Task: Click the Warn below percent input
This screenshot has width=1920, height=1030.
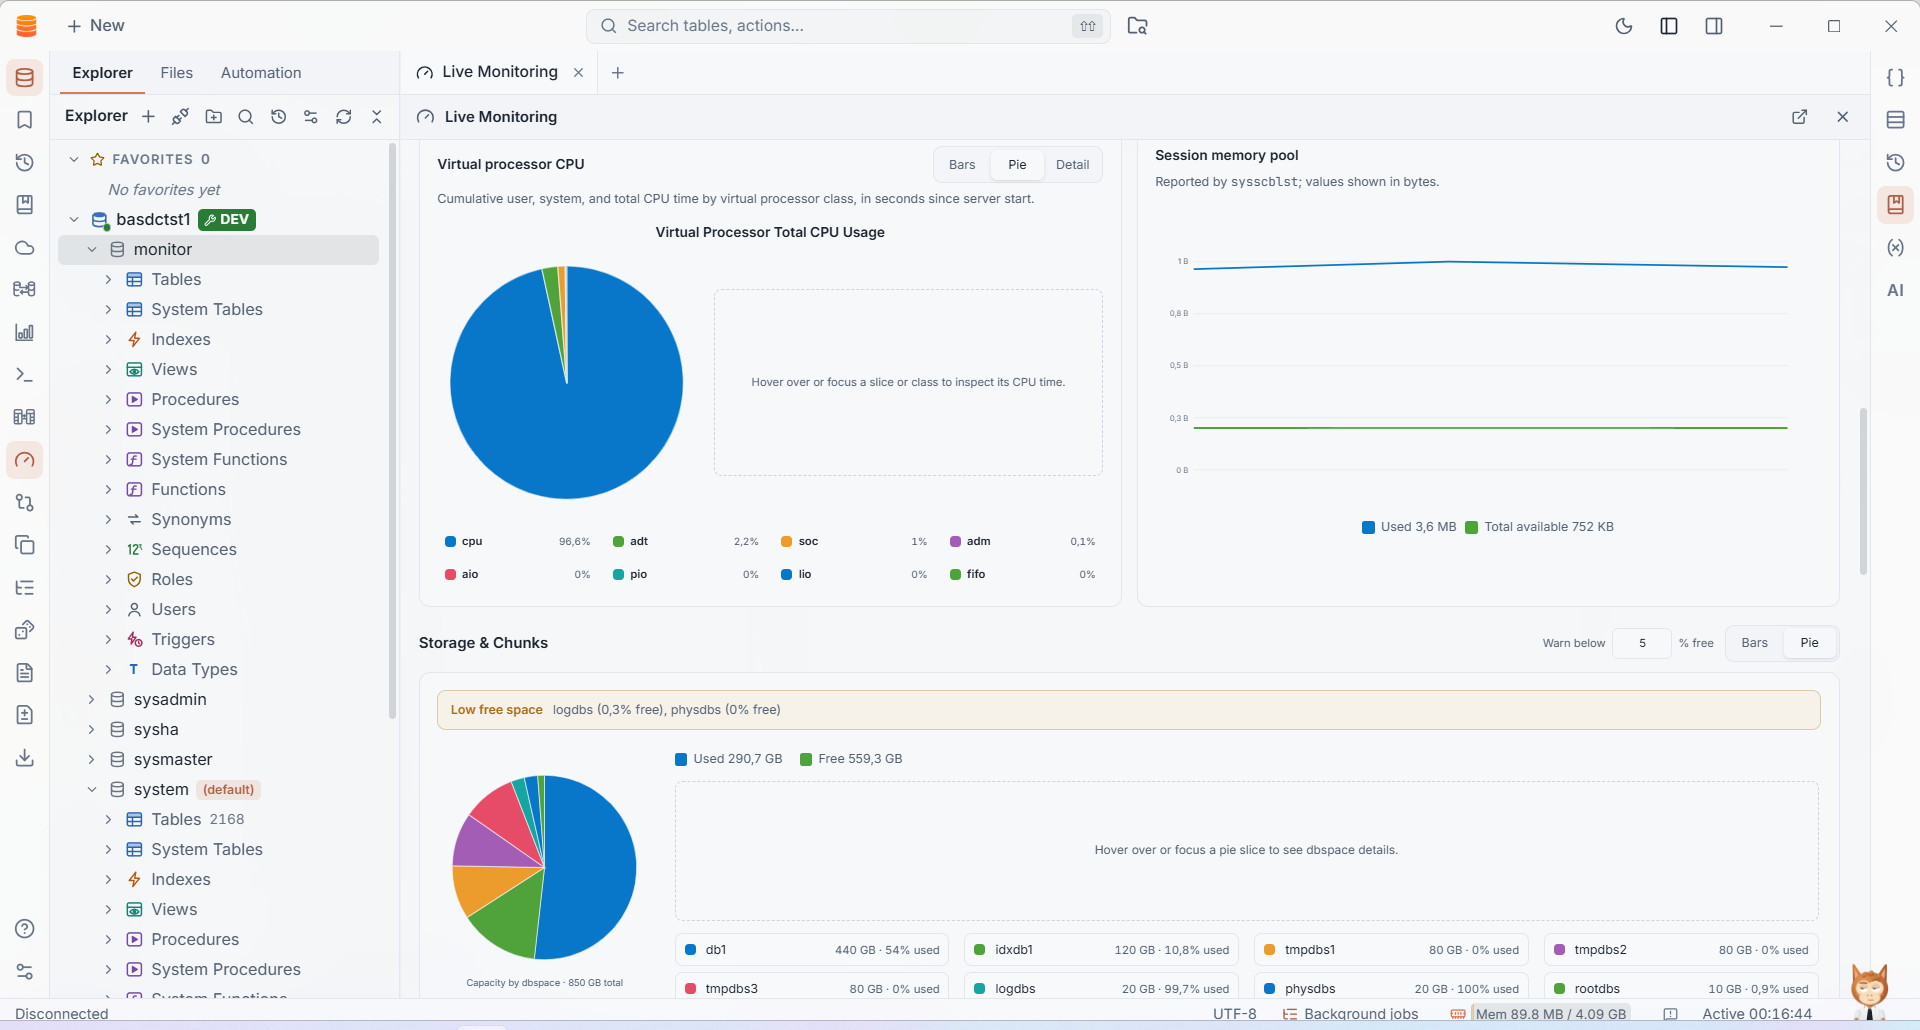Action: 1642,643
